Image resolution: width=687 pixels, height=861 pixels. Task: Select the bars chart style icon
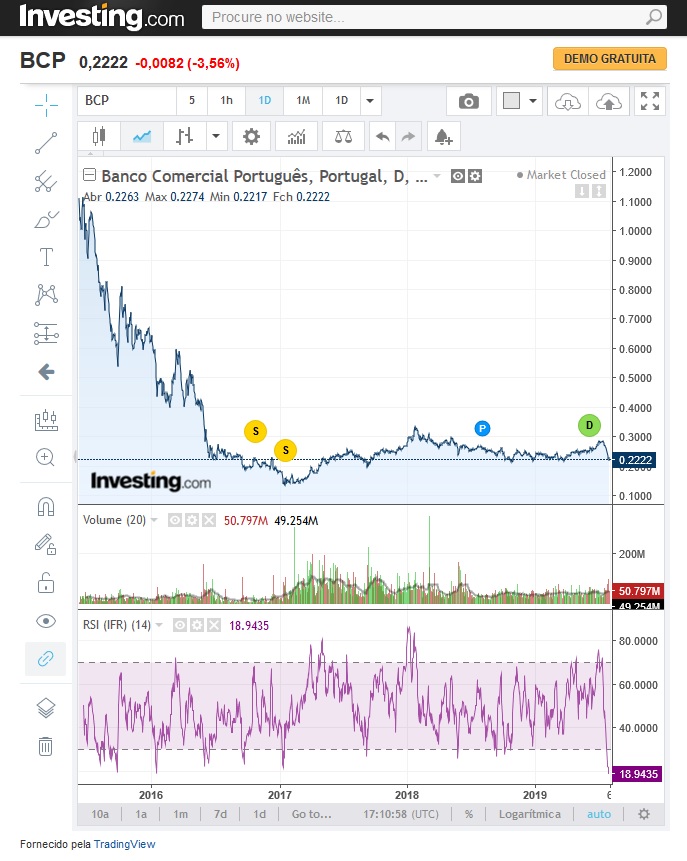185,136
